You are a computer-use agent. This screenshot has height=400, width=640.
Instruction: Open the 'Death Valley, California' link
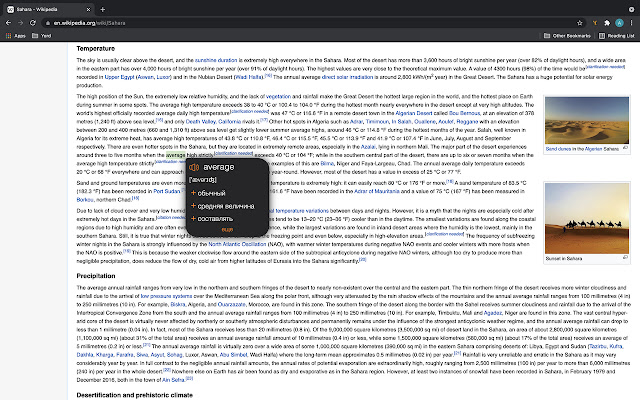point(213,122)
